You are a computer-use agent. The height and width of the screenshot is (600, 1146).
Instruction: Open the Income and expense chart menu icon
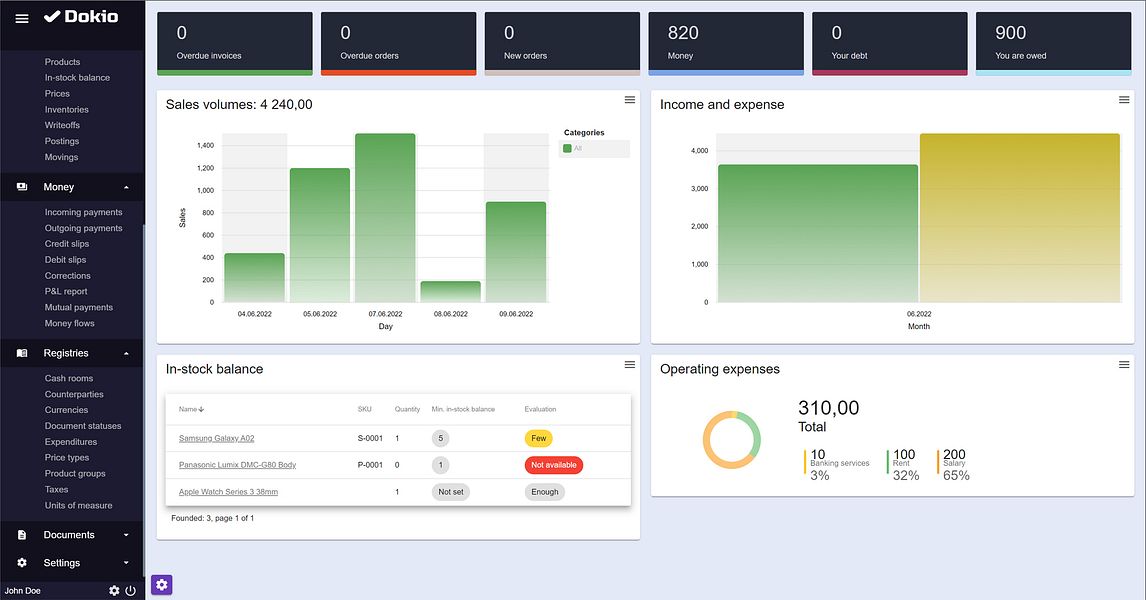point(1123,100)
